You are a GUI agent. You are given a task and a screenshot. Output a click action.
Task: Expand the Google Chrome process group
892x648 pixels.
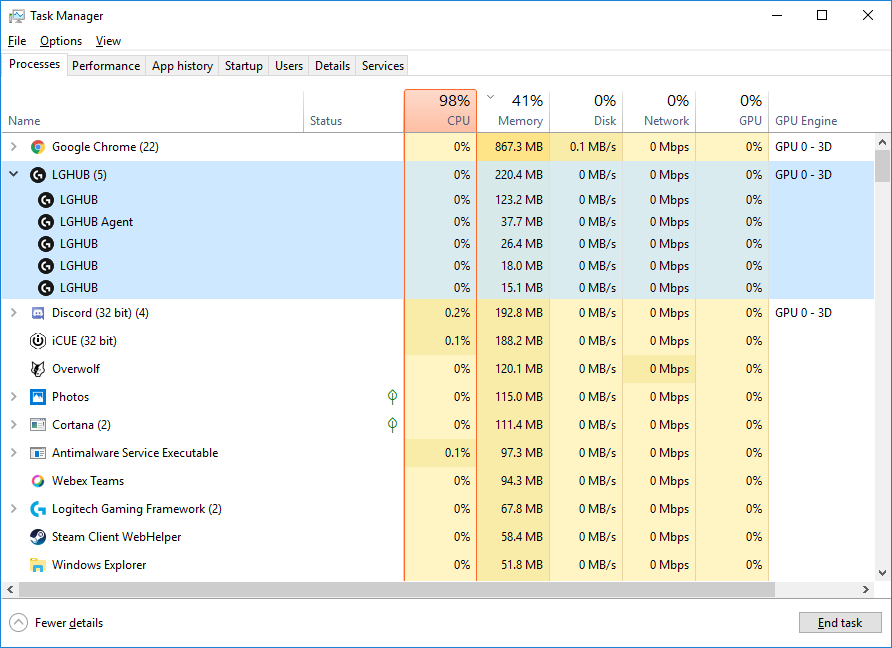(13, 147)
